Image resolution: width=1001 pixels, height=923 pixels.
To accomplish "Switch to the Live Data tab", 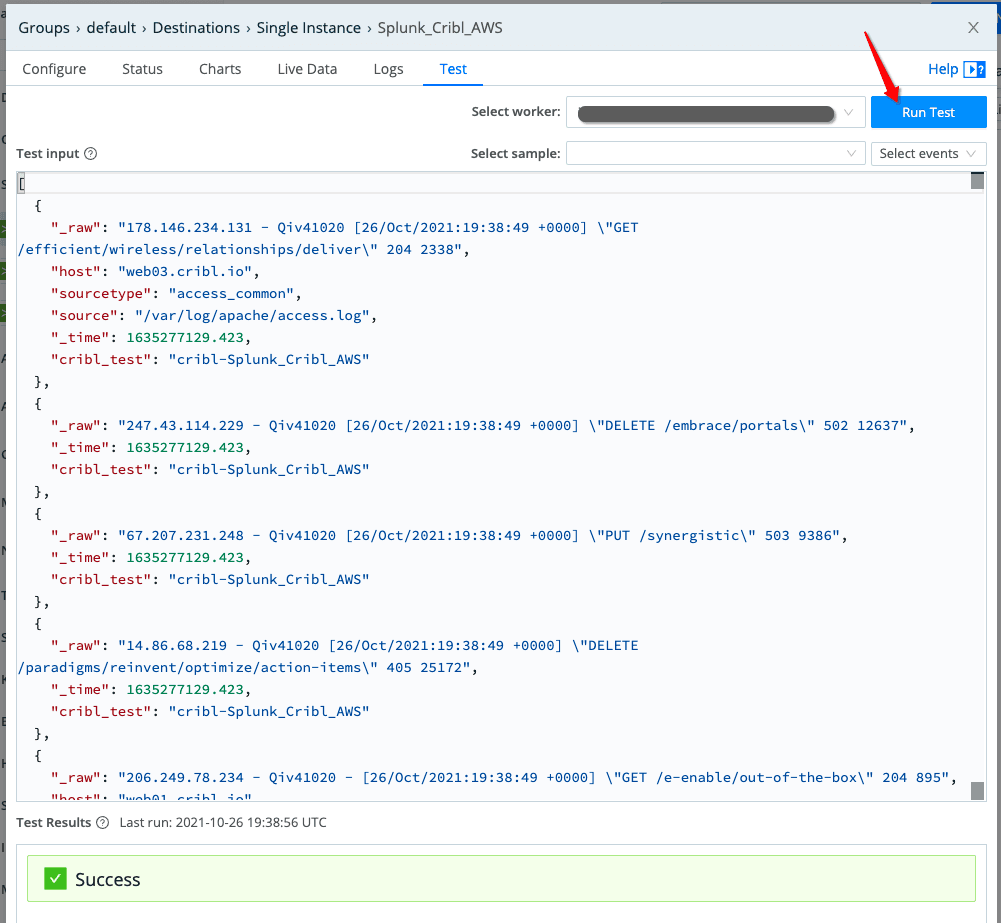I will point(307,69).
